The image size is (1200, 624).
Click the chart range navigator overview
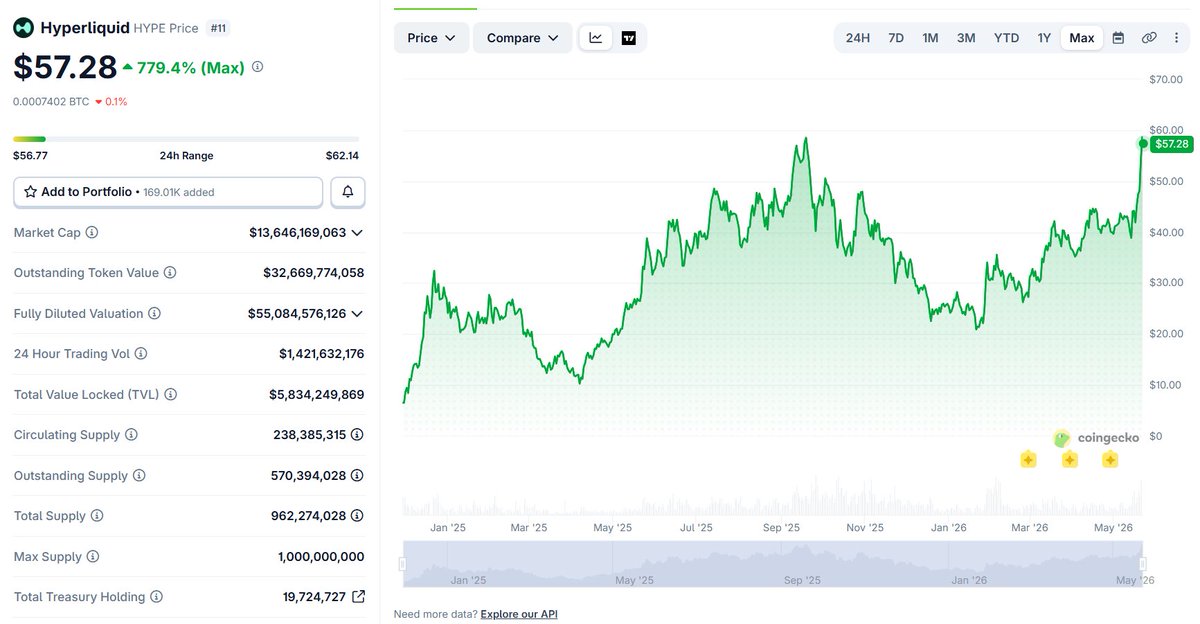pyautogui.click(x=773, y=564)
